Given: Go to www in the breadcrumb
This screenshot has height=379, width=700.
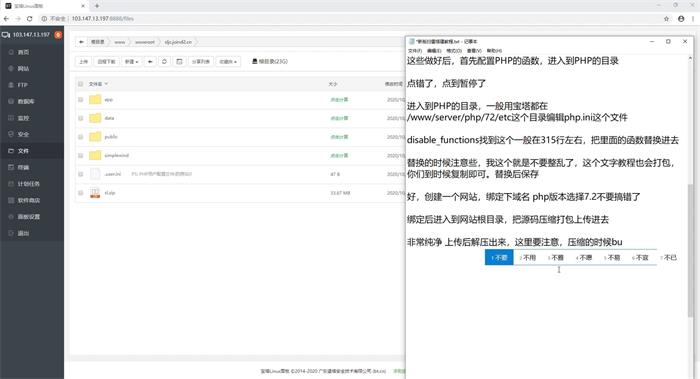Looking at the screenshot, I should coord(120,42).
